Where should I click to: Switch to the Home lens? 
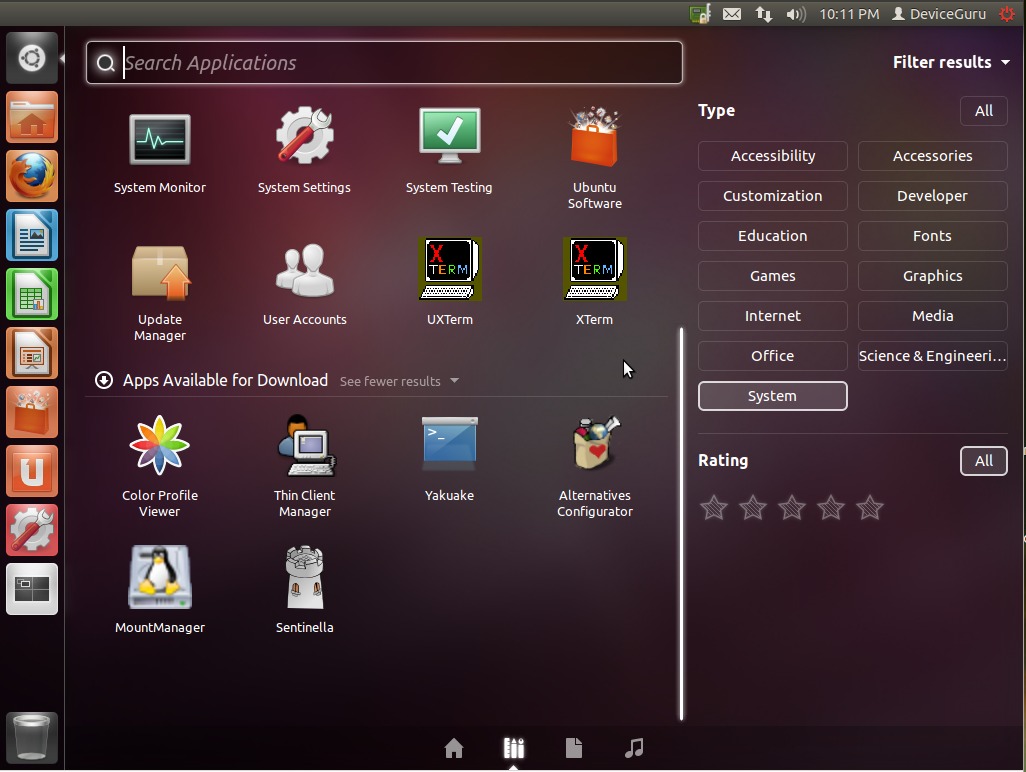[453, 748]
